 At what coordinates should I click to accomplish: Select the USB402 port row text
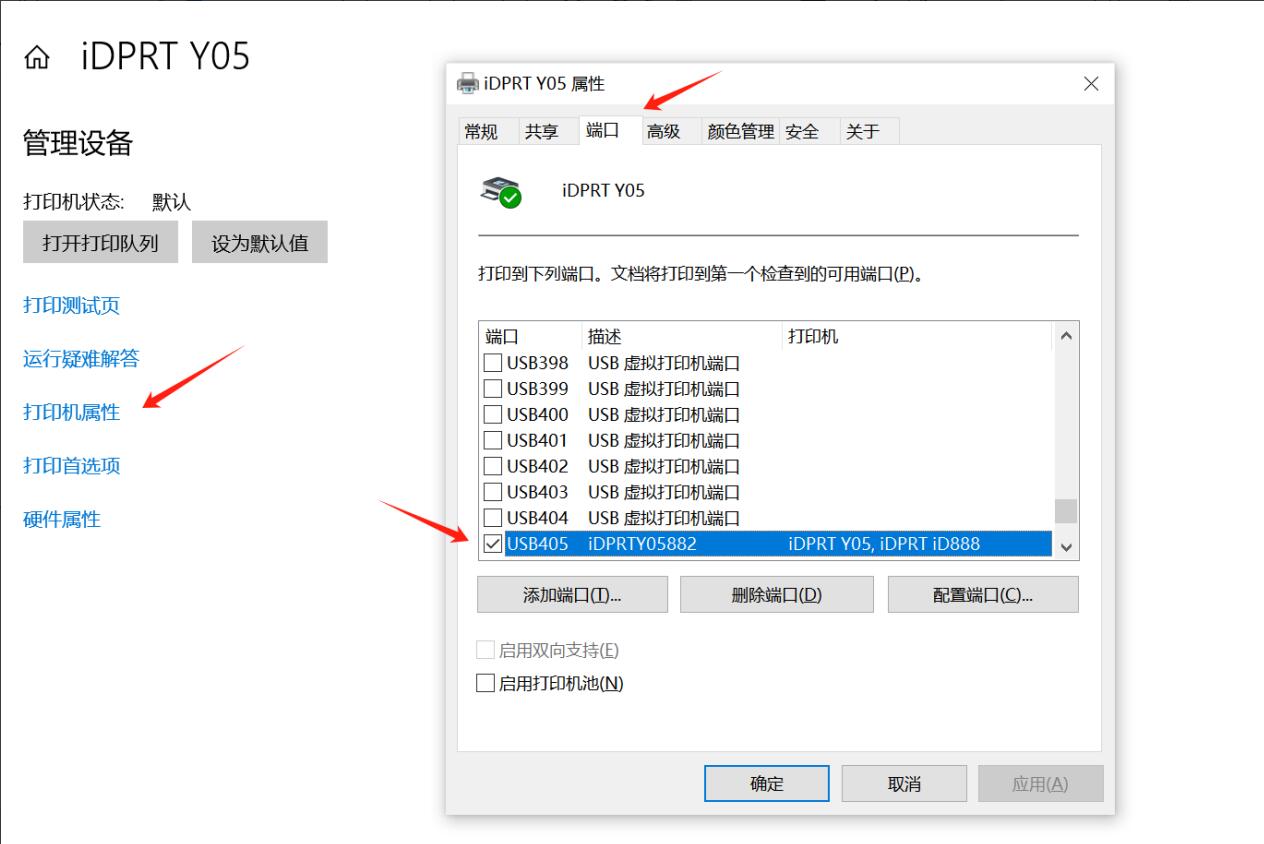coord(537,466)
